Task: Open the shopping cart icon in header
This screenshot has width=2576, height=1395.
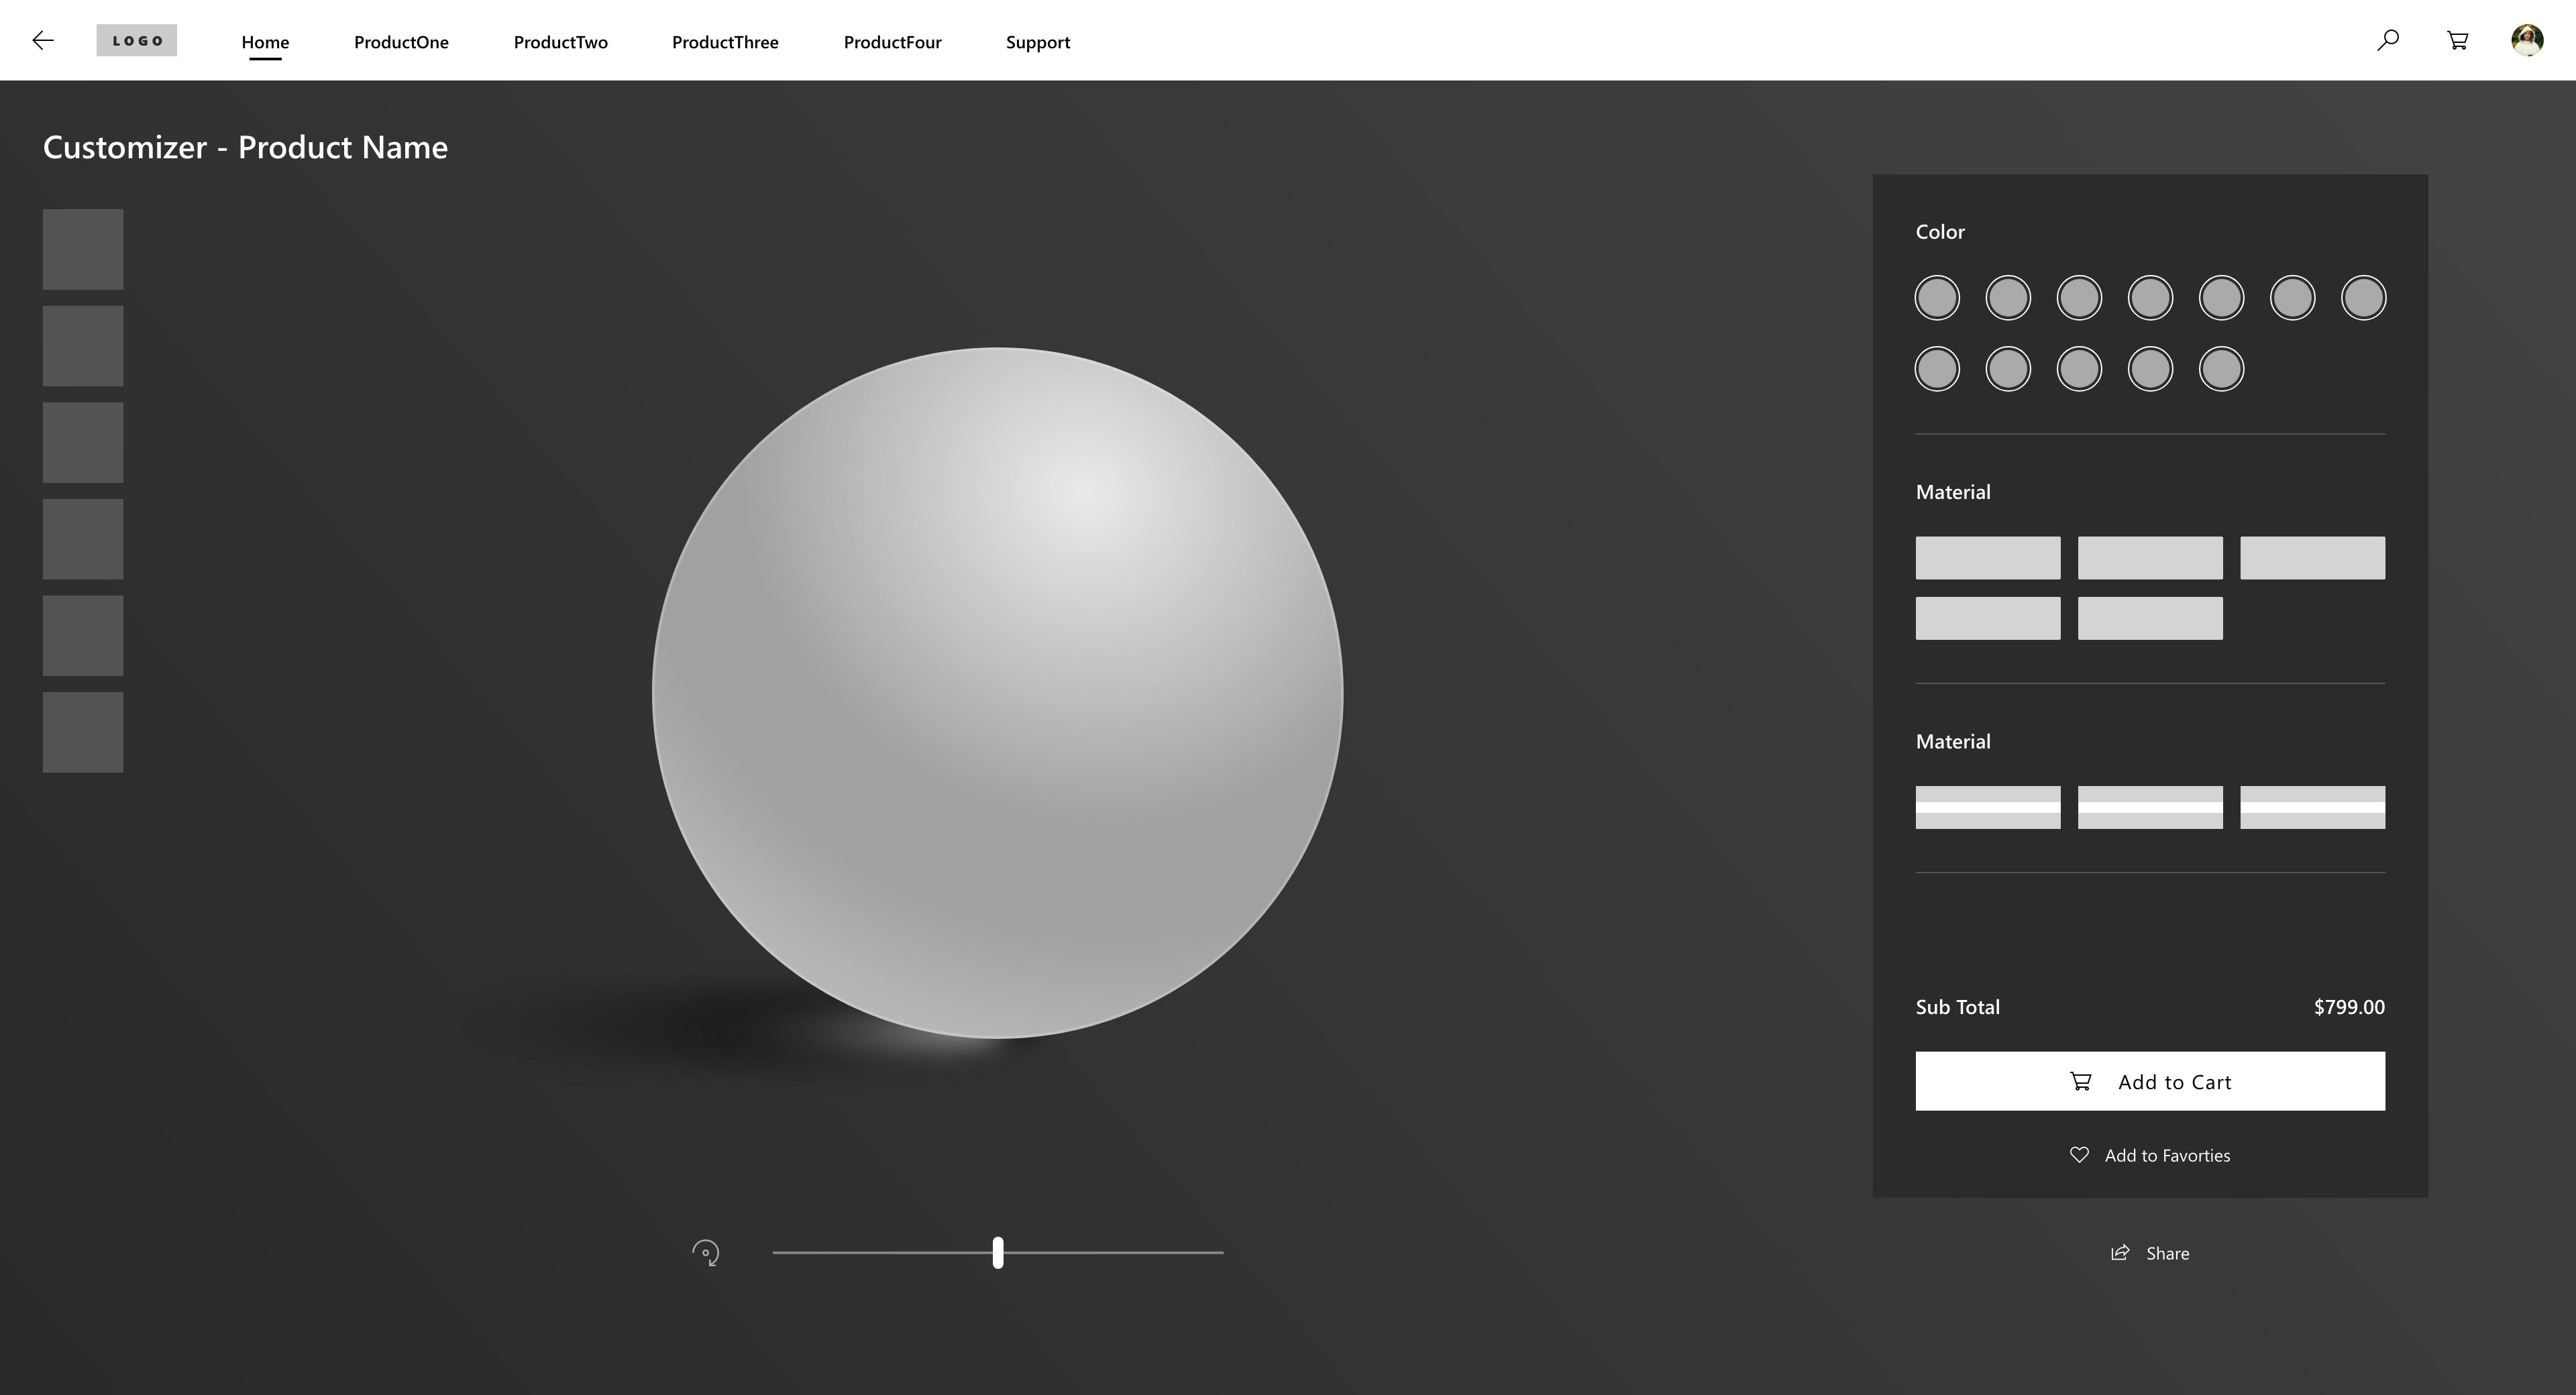Action: click(x=2458, y=40)
